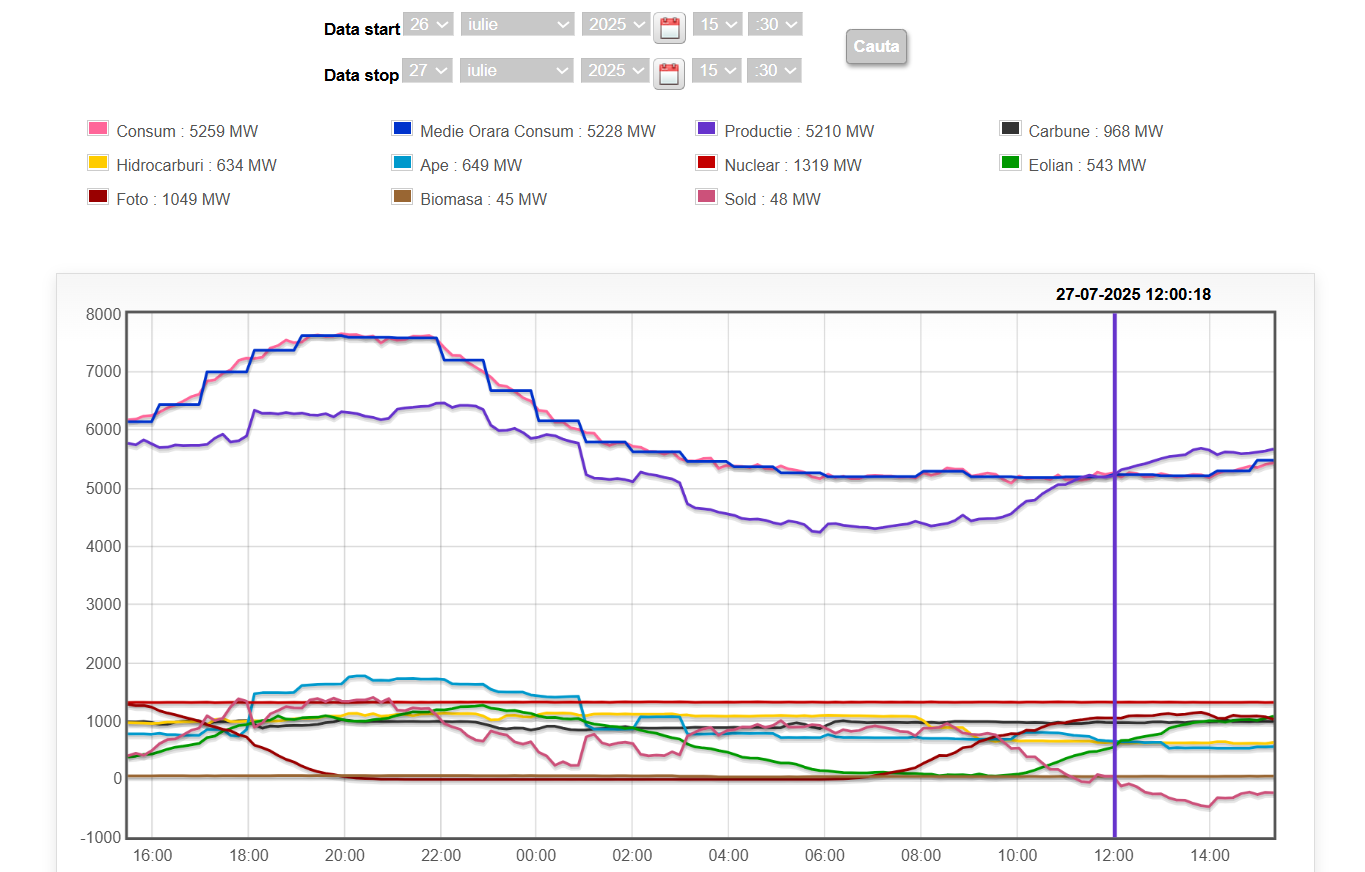This screenshot has width=1365, height=872.
Task: Toggle the red Nuclear legend swatch
Action: (x=706, y=163)
